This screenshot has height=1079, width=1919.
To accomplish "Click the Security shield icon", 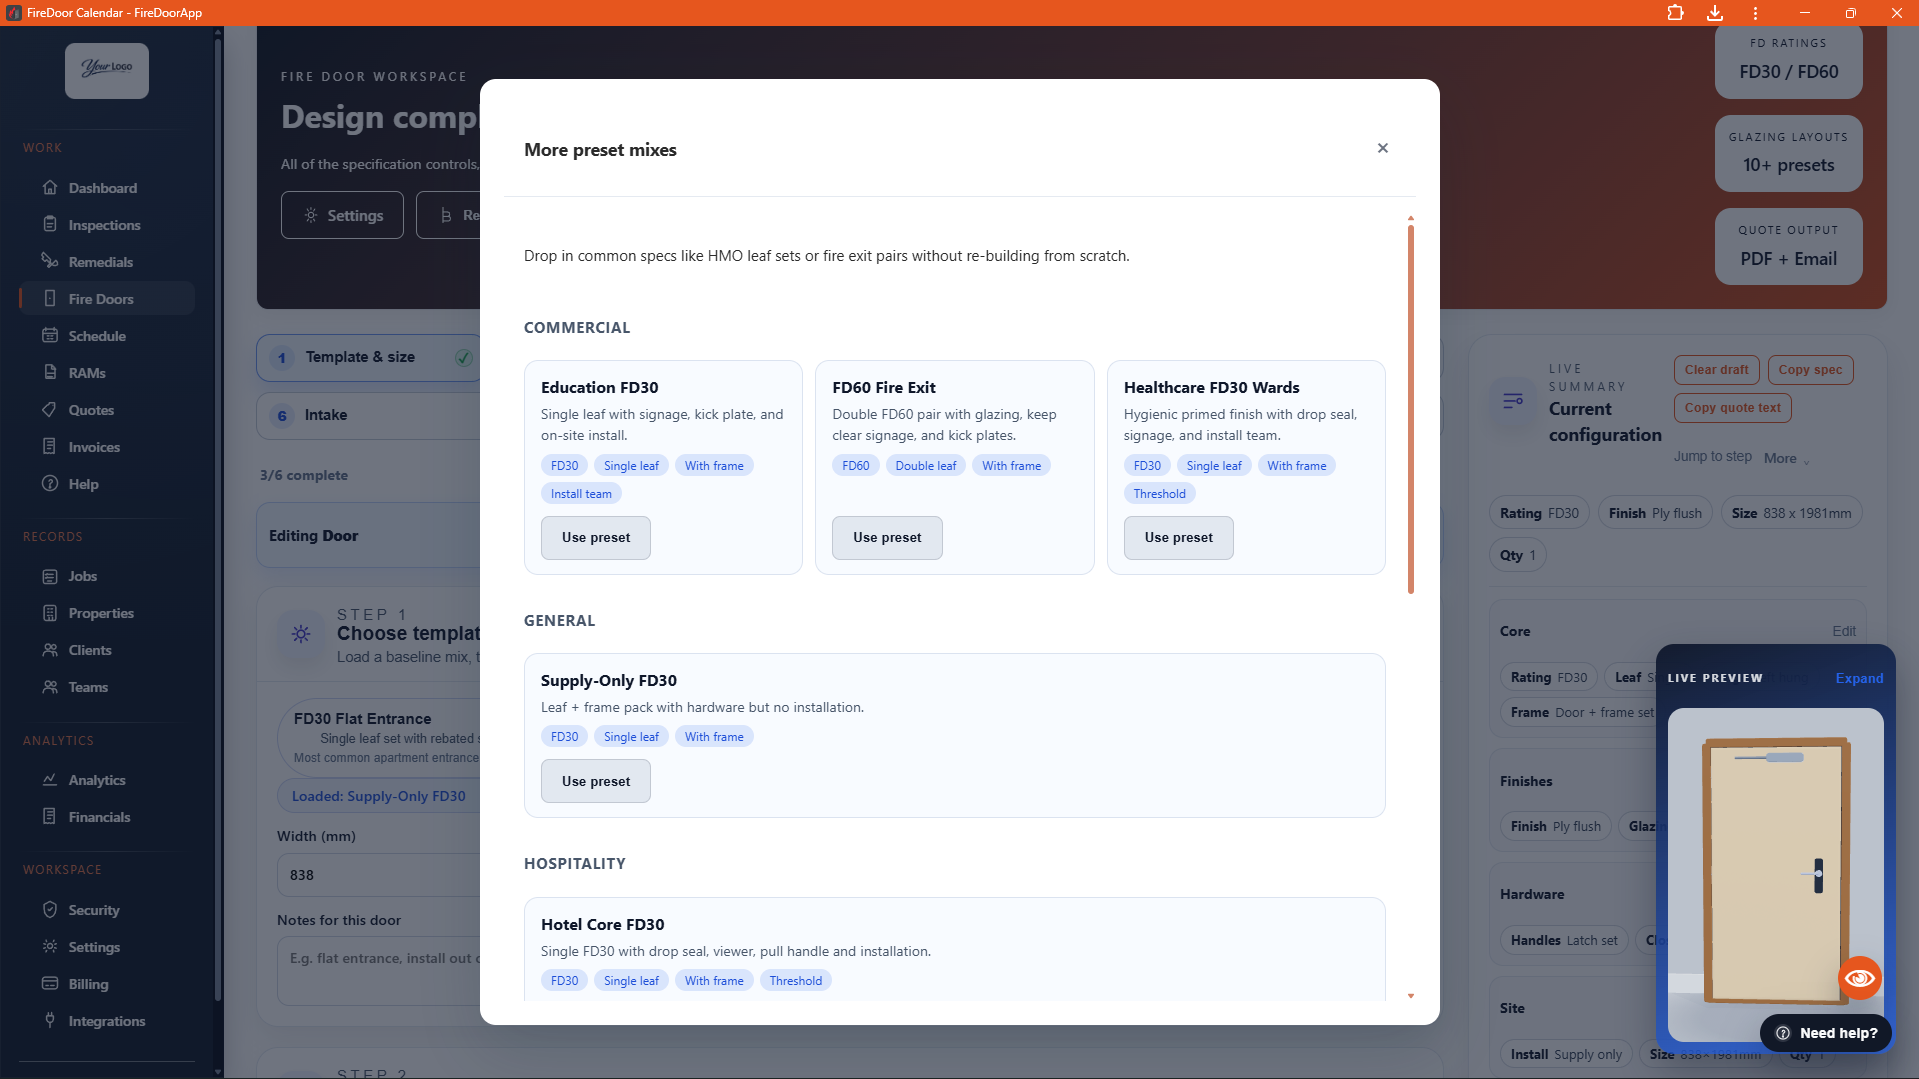I will pos(50,910).
